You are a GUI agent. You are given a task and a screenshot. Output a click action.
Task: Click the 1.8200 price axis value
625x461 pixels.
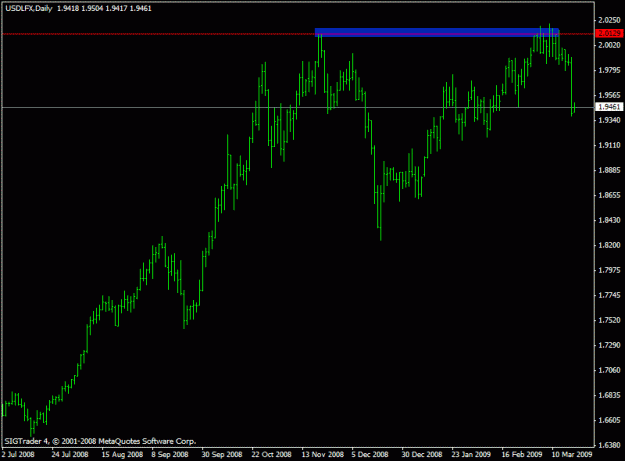609,245
